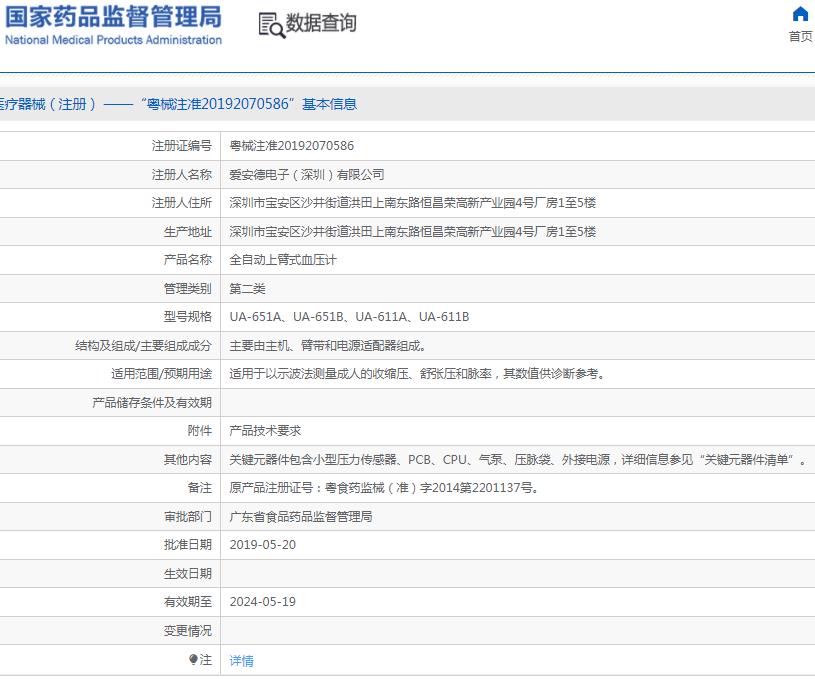Click the 注册人名称 row label
The image size is (815, 679).
tap(182, 175)
